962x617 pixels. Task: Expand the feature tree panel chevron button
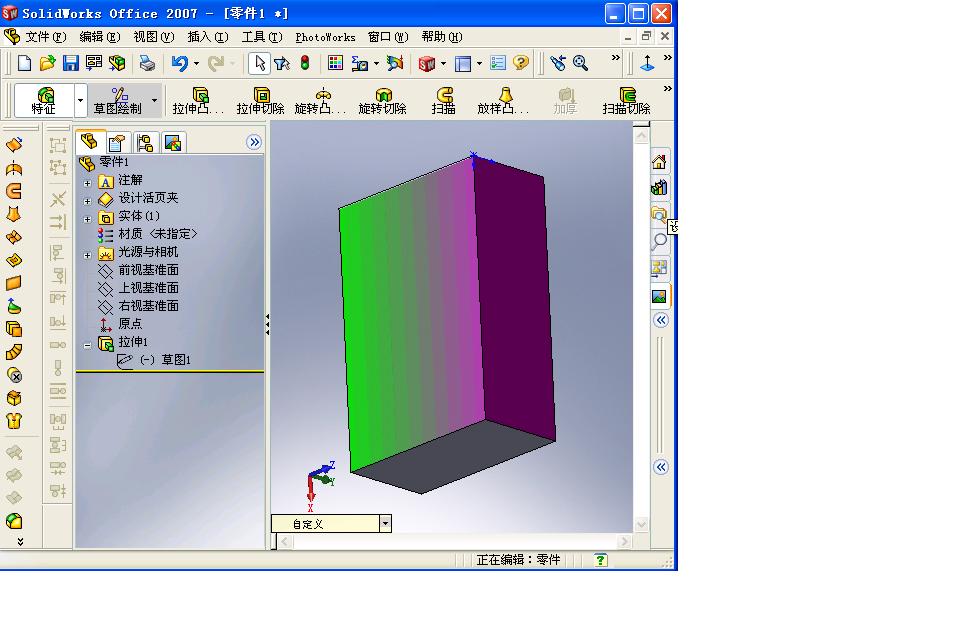(254, 142)
